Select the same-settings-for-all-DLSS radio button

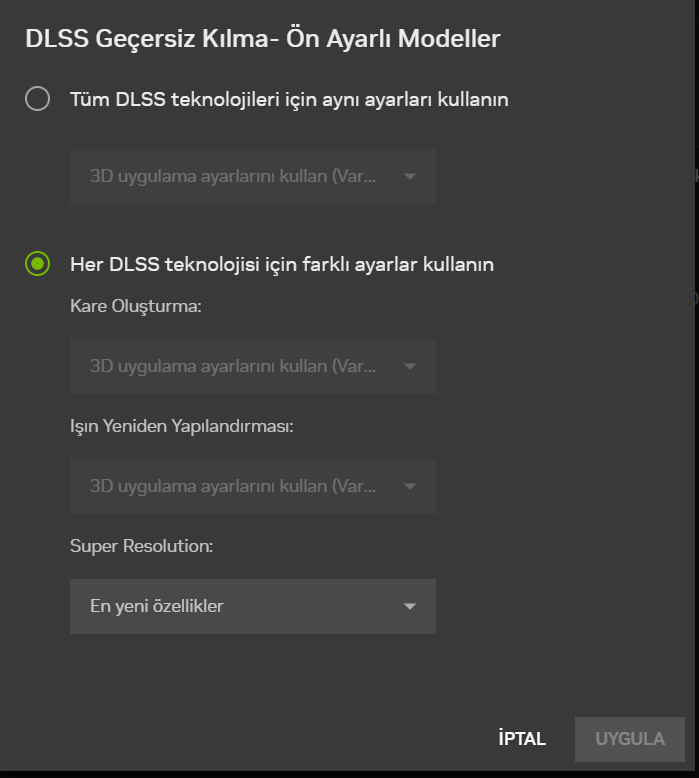click(x=37, y=99)
